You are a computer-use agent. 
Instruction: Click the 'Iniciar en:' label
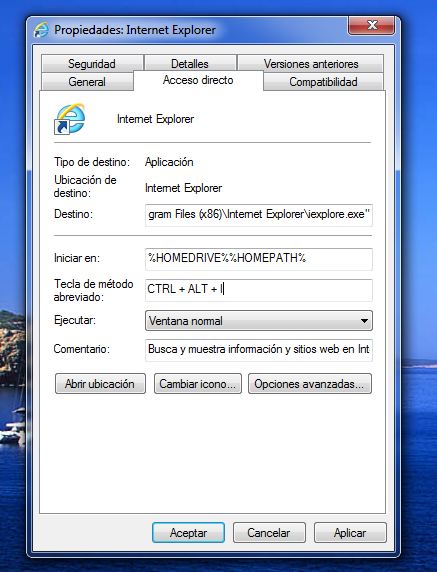point(77,258)
